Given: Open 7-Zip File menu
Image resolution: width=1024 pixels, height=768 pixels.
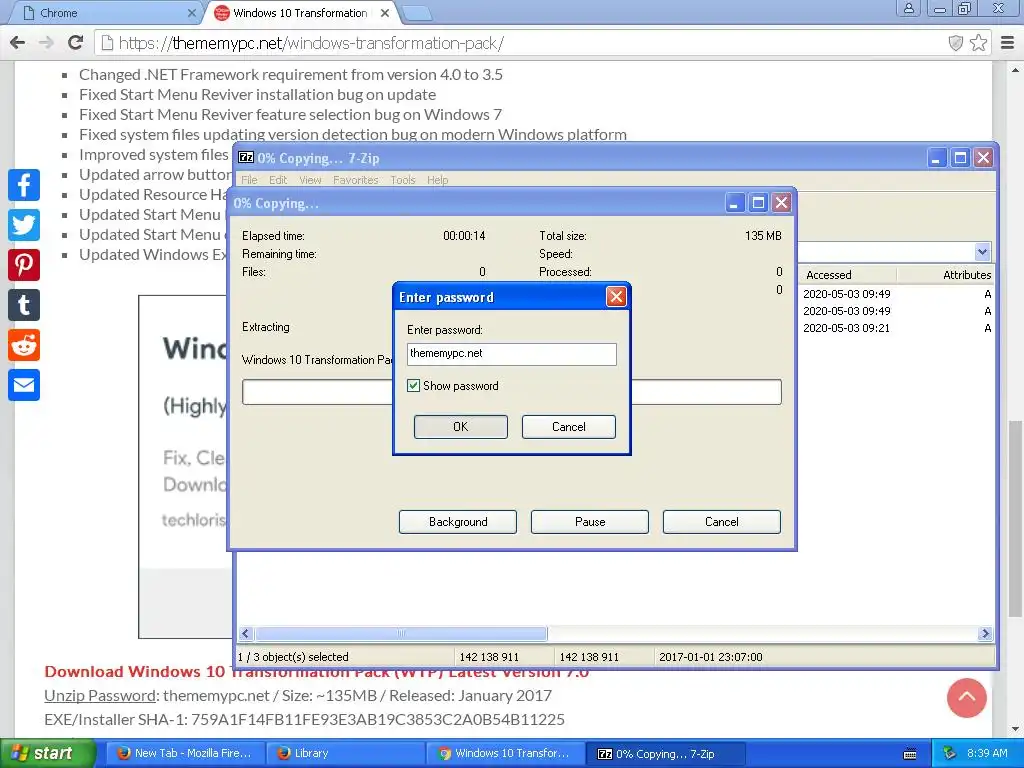Looking at the screenshot, I should click(249, 180).
